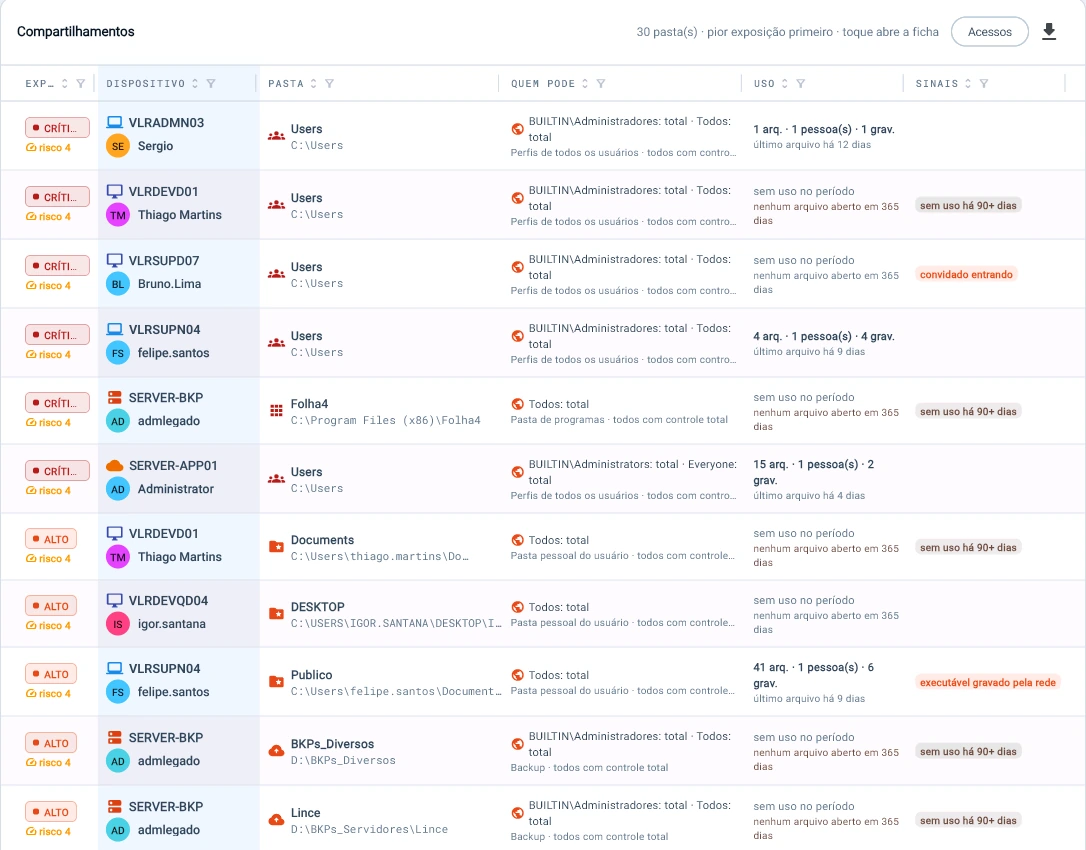Click the monitor icon next to VLRDEVQD04

114,601
